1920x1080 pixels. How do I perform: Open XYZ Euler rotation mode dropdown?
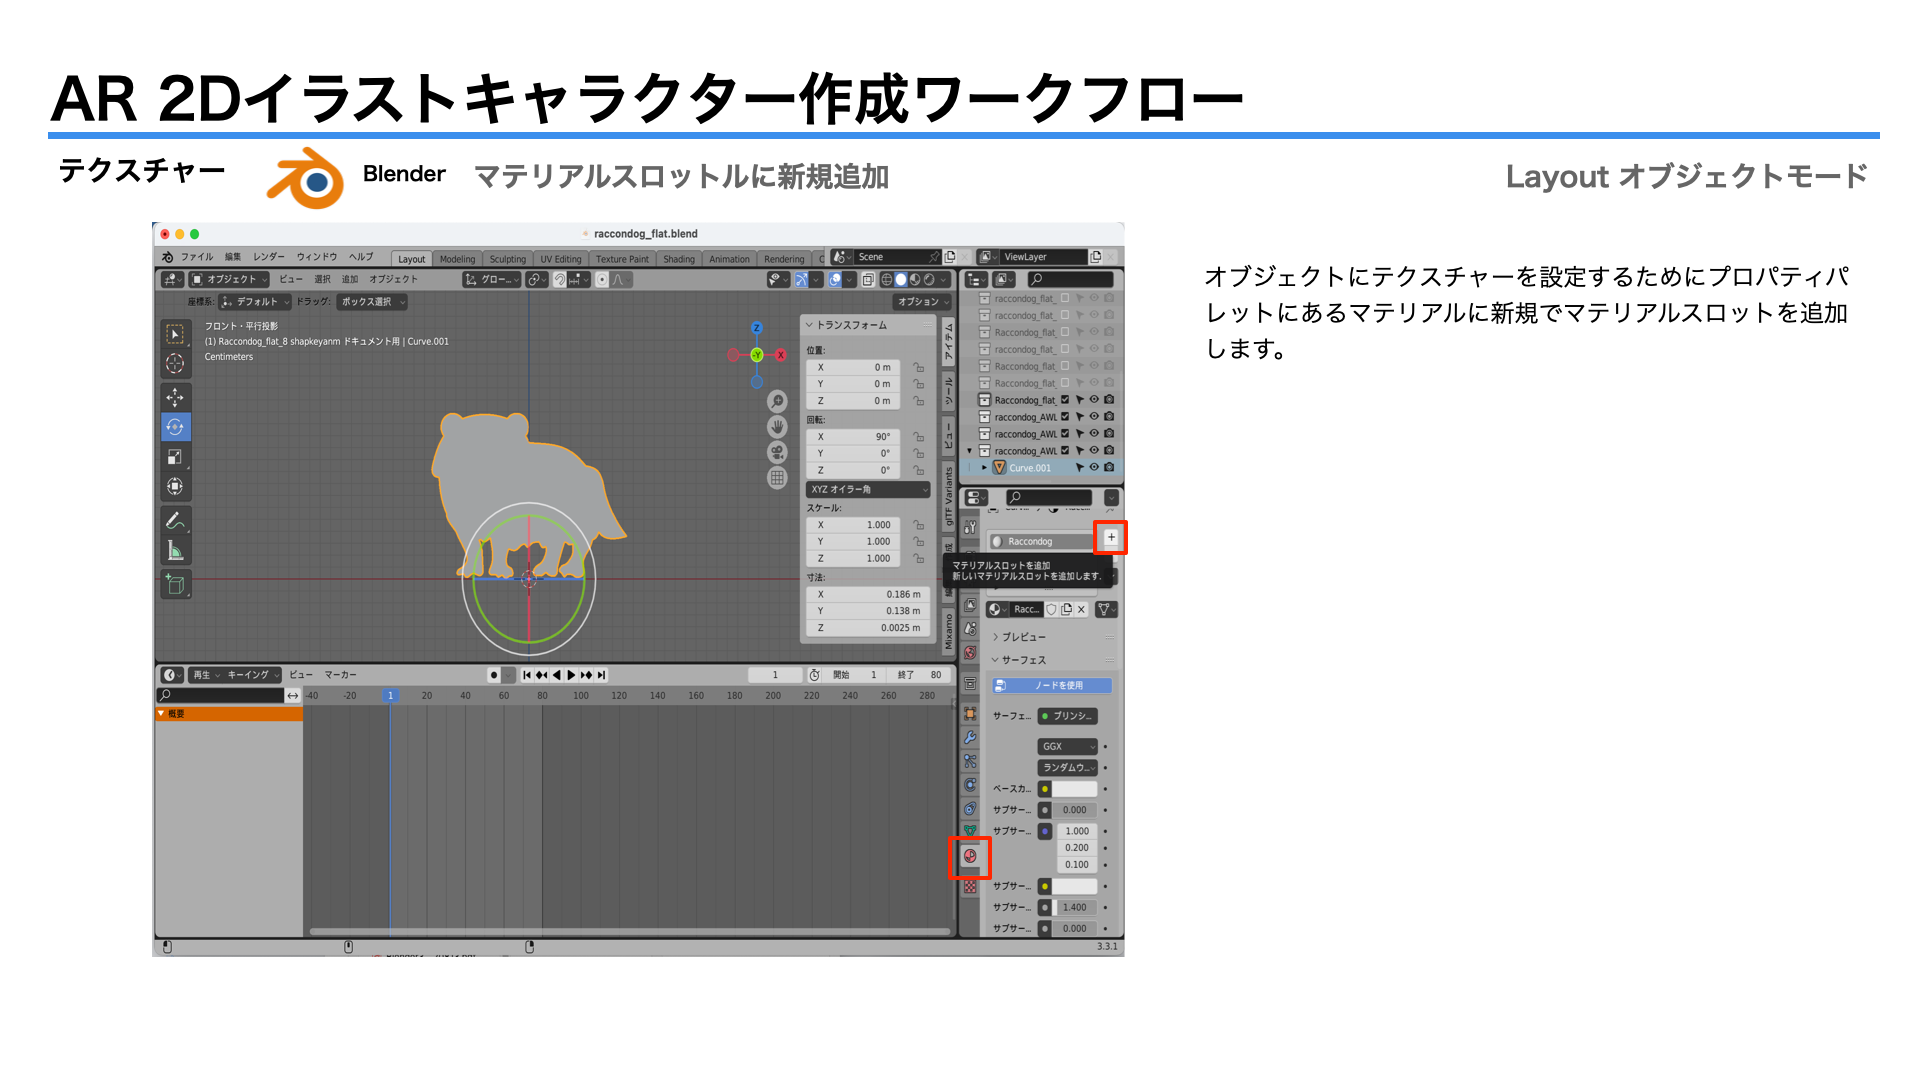point(868,490)
